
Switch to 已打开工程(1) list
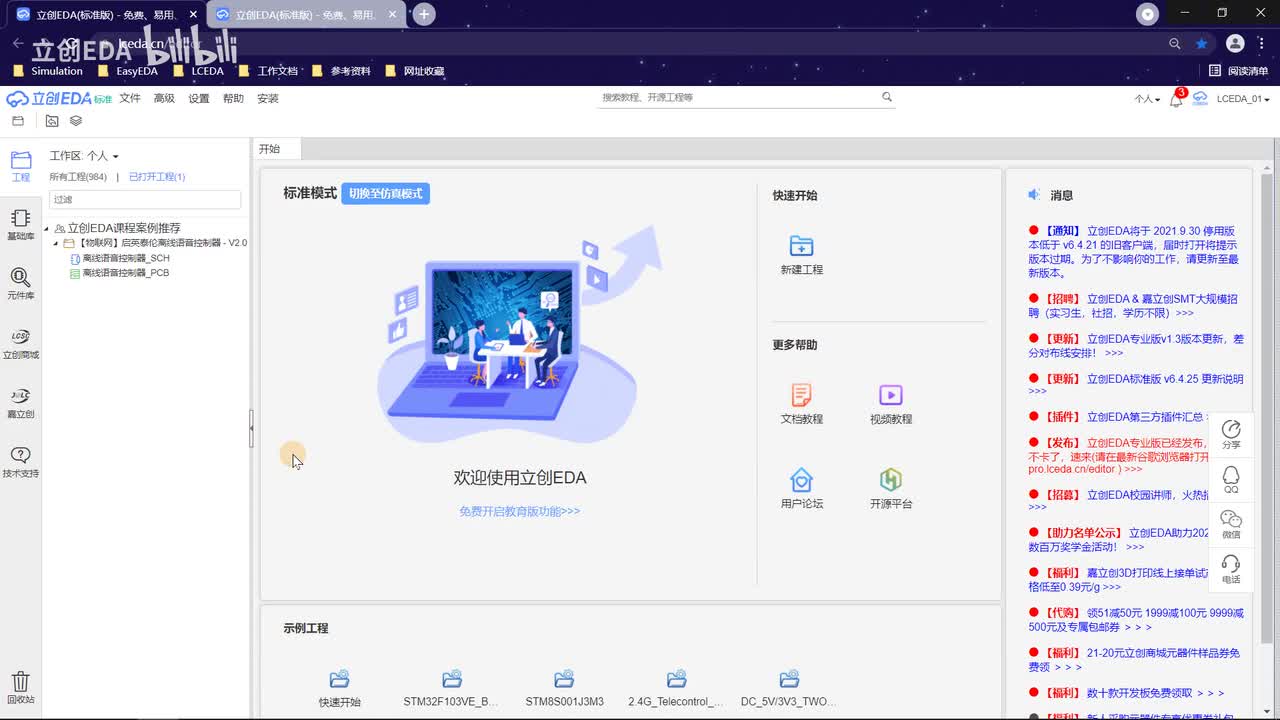click(157, 177)
